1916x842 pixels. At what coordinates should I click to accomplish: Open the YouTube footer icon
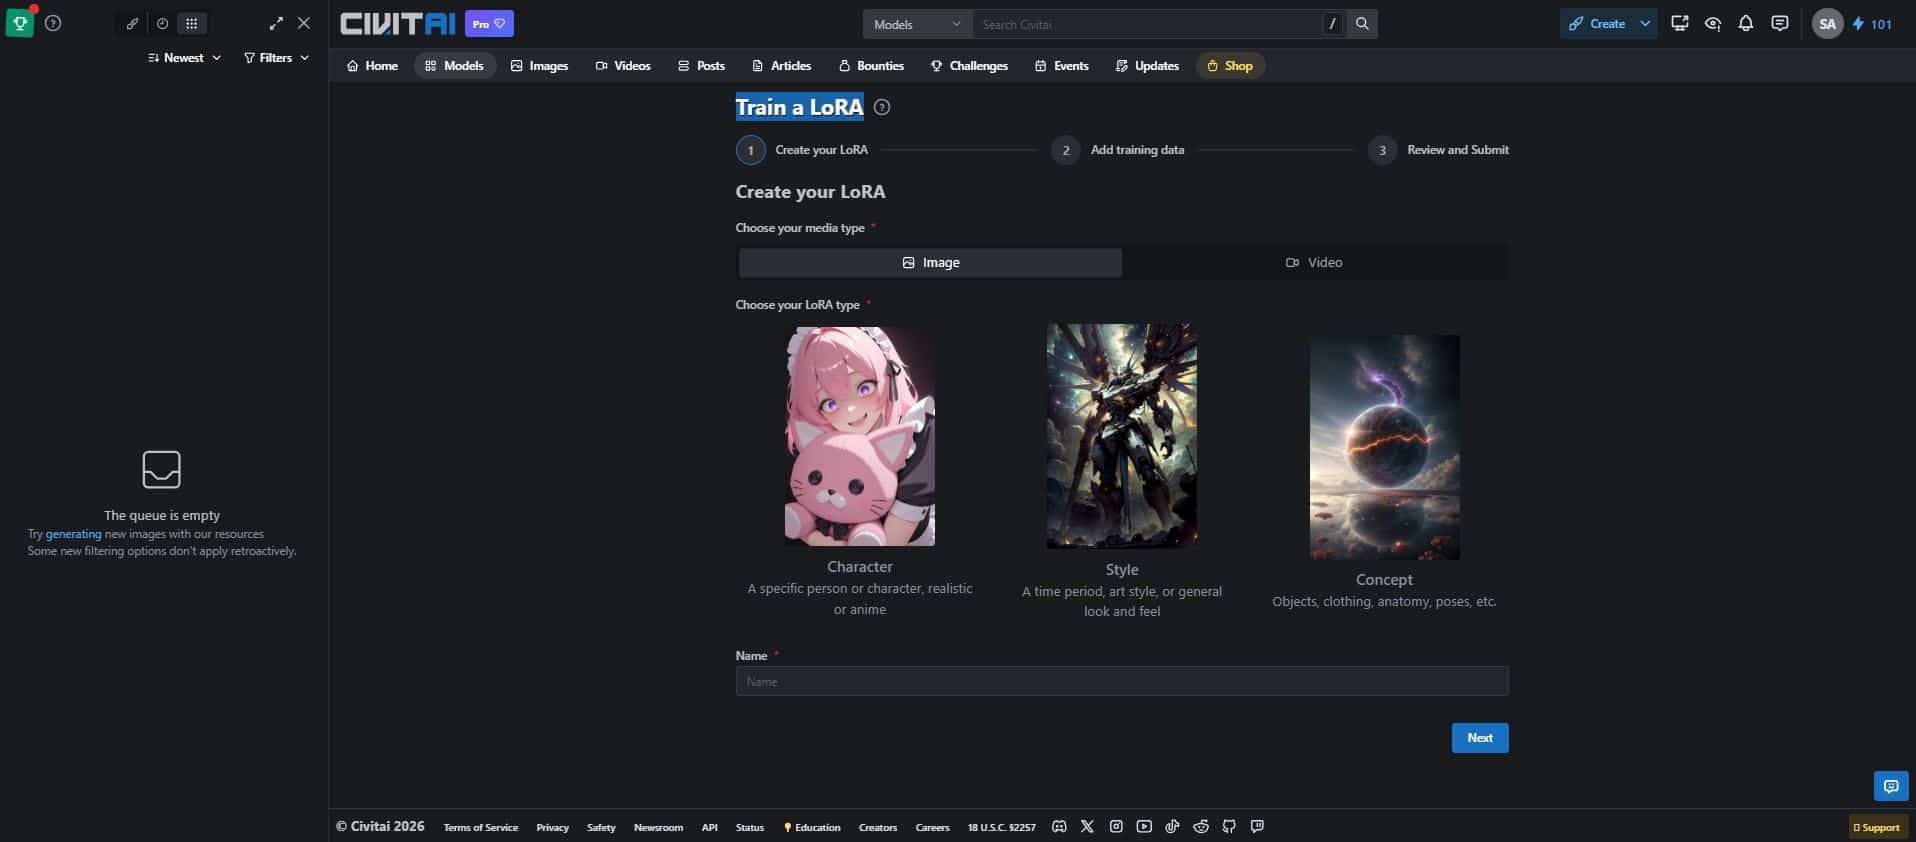(x=1144, y=826)
